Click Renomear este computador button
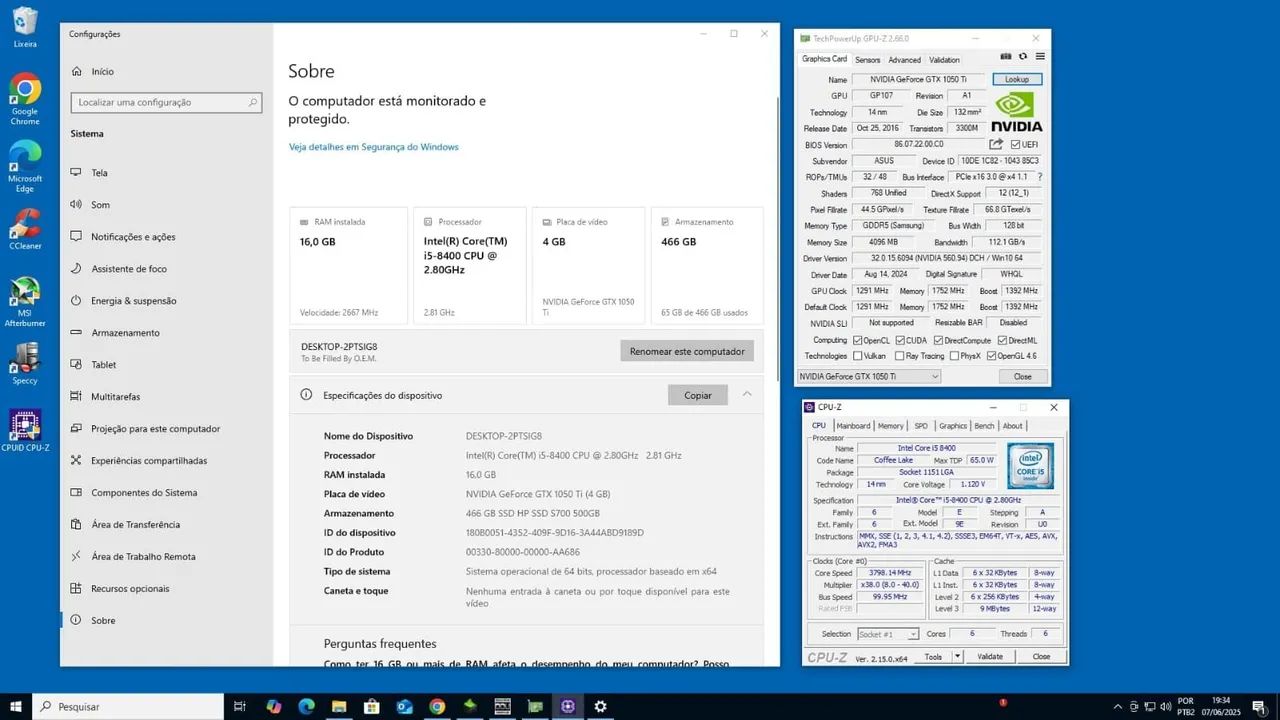The image size is (1280, 720). point(687,351)
